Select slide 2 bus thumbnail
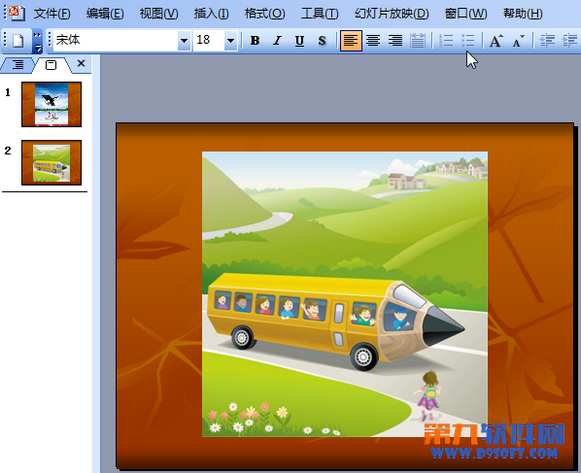The image size is (581, 473). point(52,163)
